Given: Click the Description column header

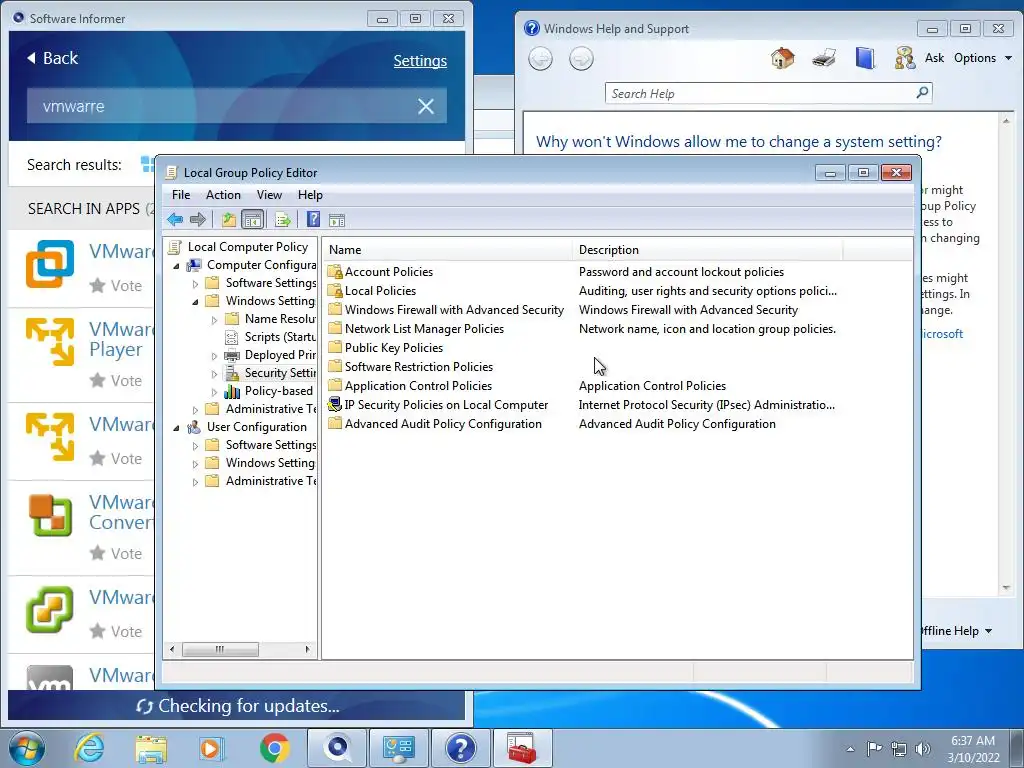Looking at the screenshot, I should (x=708, y=249).
